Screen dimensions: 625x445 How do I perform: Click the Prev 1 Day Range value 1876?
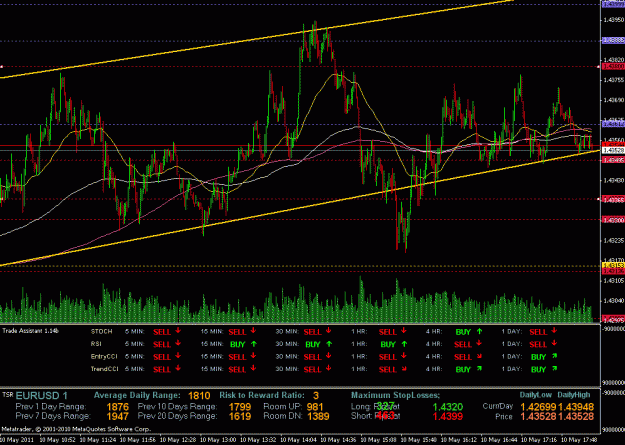coord(118,407)
